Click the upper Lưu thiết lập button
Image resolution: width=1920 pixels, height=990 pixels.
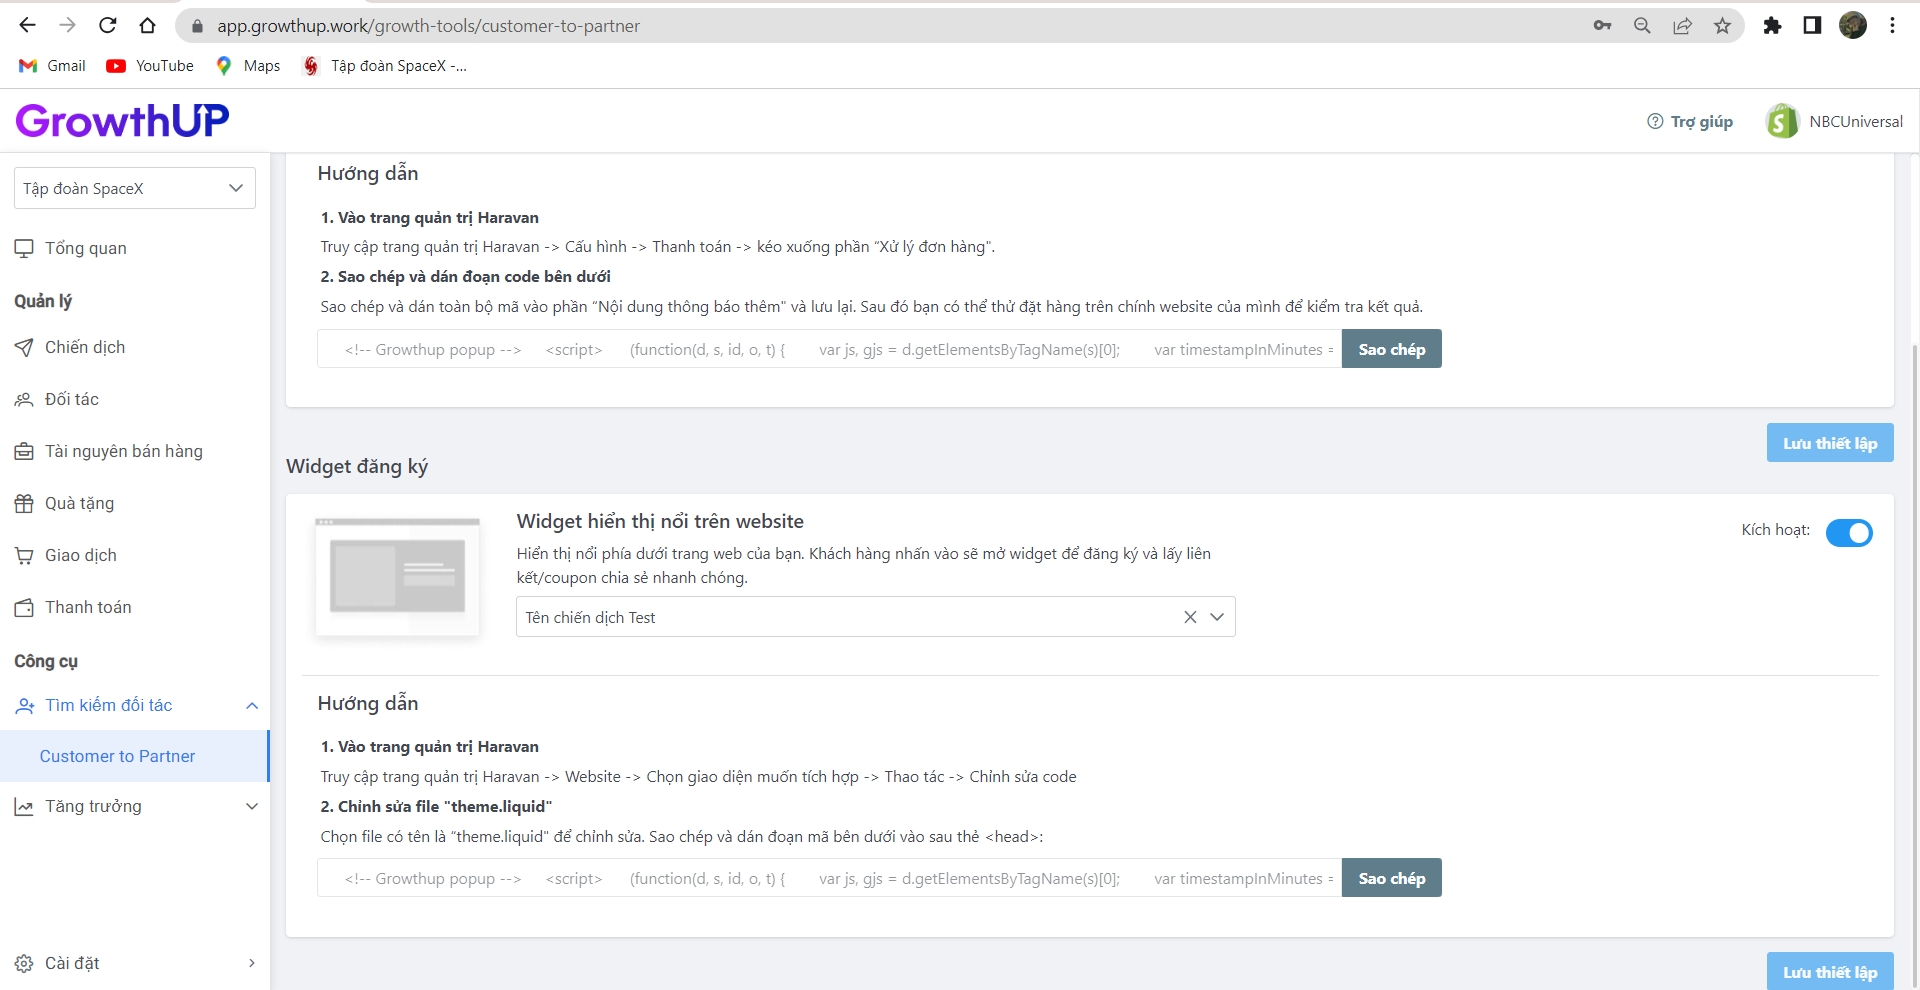[x=1829, y=443]
